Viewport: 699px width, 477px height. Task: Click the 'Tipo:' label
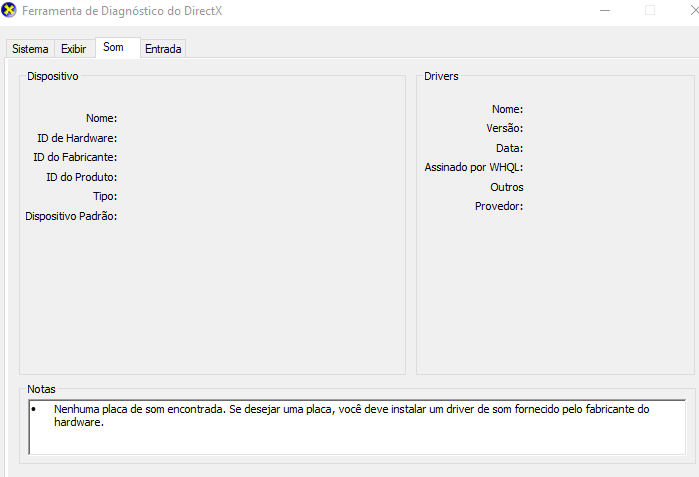(x=105, y=196)
